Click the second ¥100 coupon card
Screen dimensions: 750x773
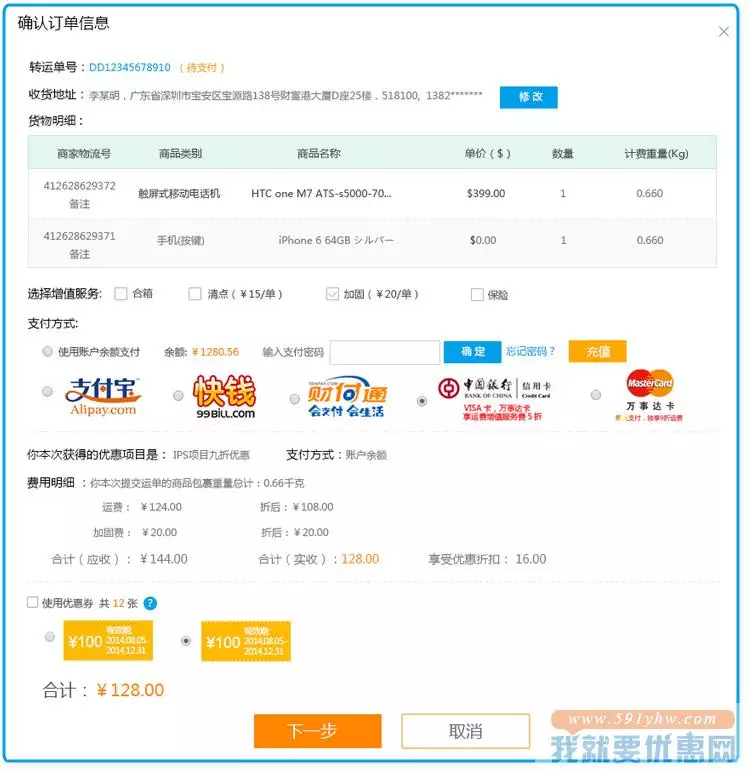[x=246, y=641]
